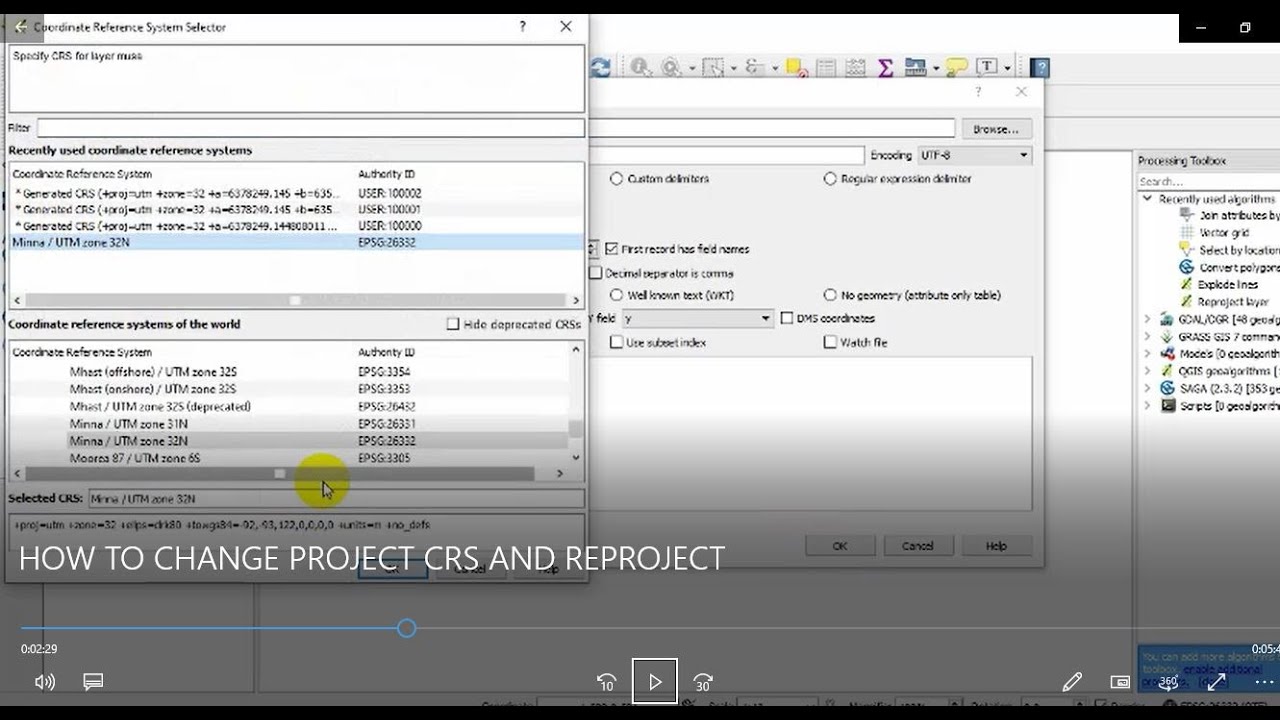Image resolution: width=1280 pixels, height=720 pixels.
Task: Select No geometry (attribute only table)
Action: (830, 295)
